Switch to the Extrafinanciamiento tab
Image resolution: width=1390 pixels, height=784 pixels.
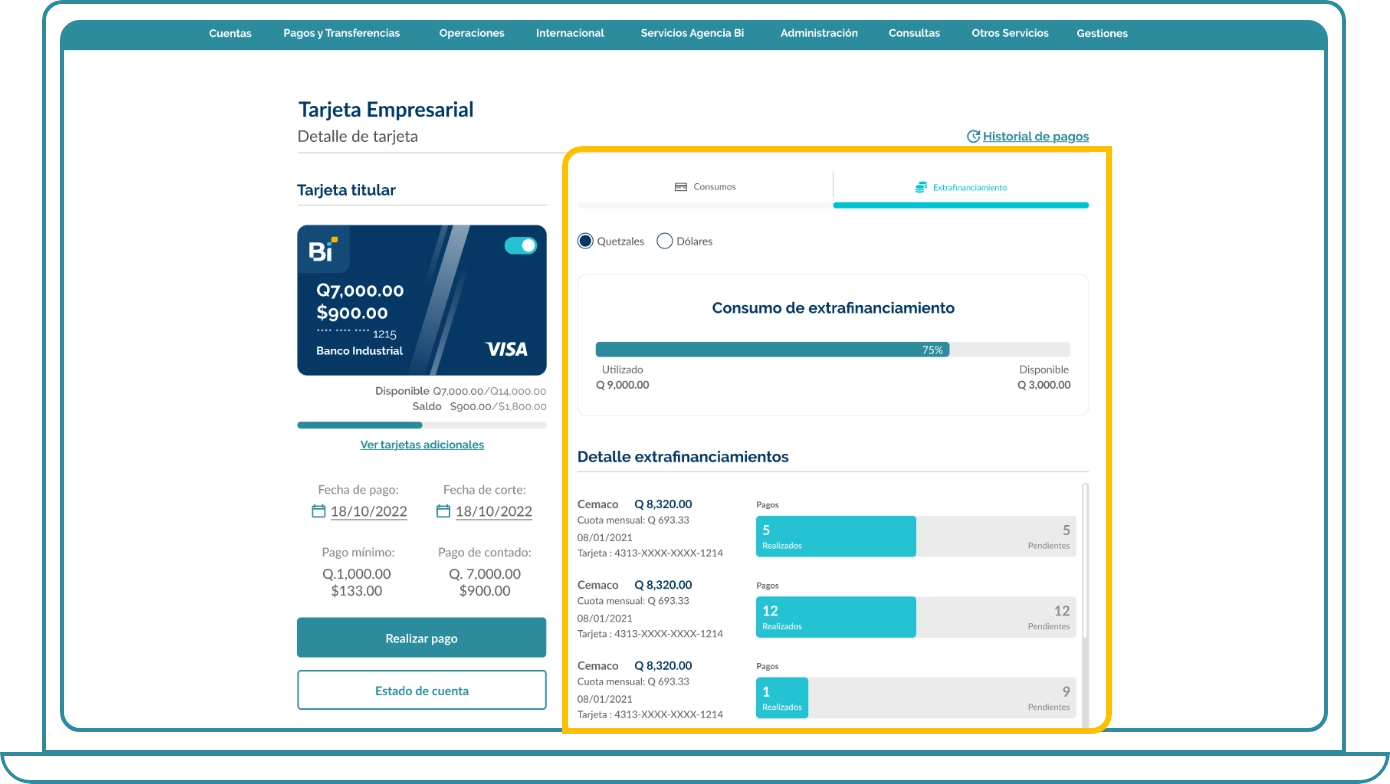tap(961, 188)
